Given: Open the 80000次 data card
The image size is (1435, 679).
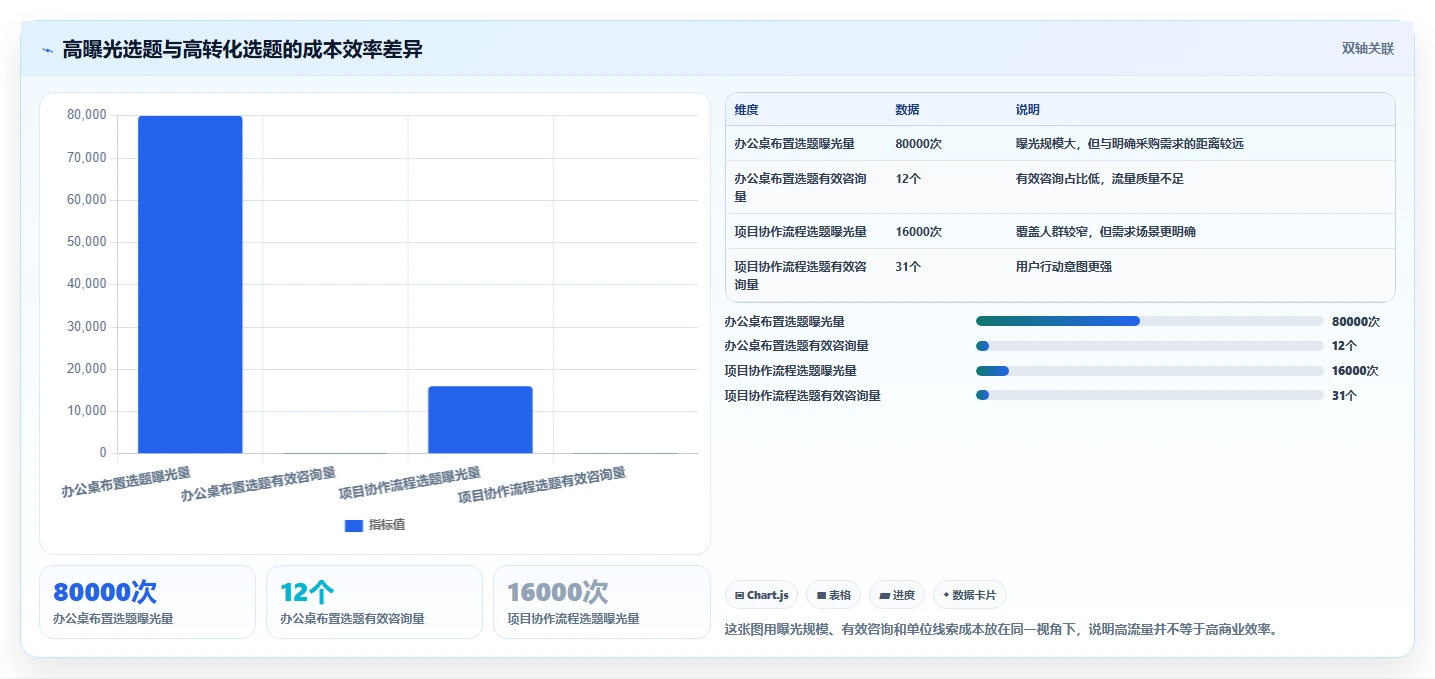Looking at the screenshot, I should click(147, 602).
